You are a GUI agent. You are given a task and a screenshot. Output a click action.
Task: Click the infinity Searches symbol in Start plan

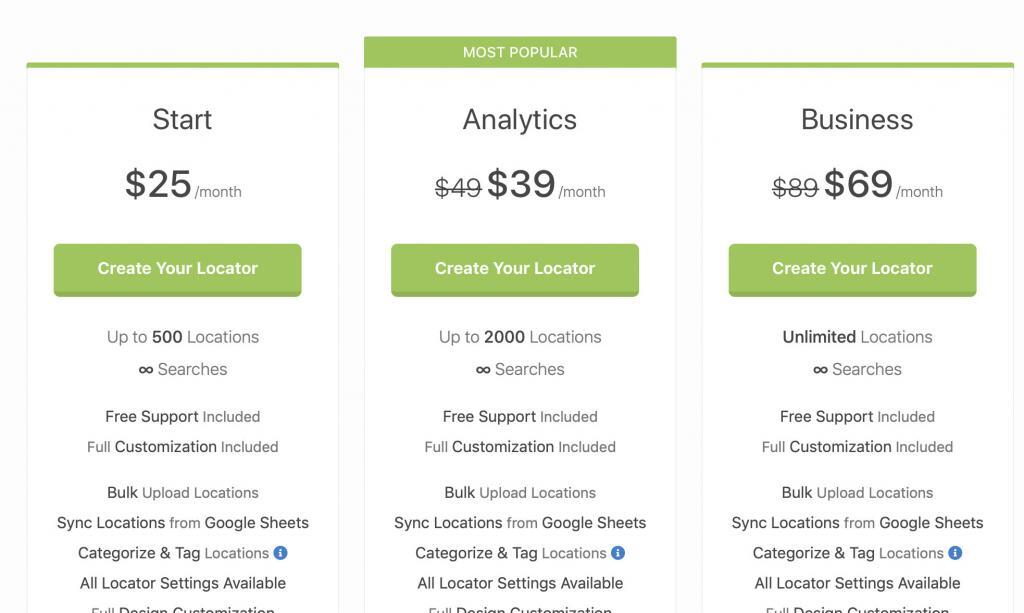click(146, 370)
